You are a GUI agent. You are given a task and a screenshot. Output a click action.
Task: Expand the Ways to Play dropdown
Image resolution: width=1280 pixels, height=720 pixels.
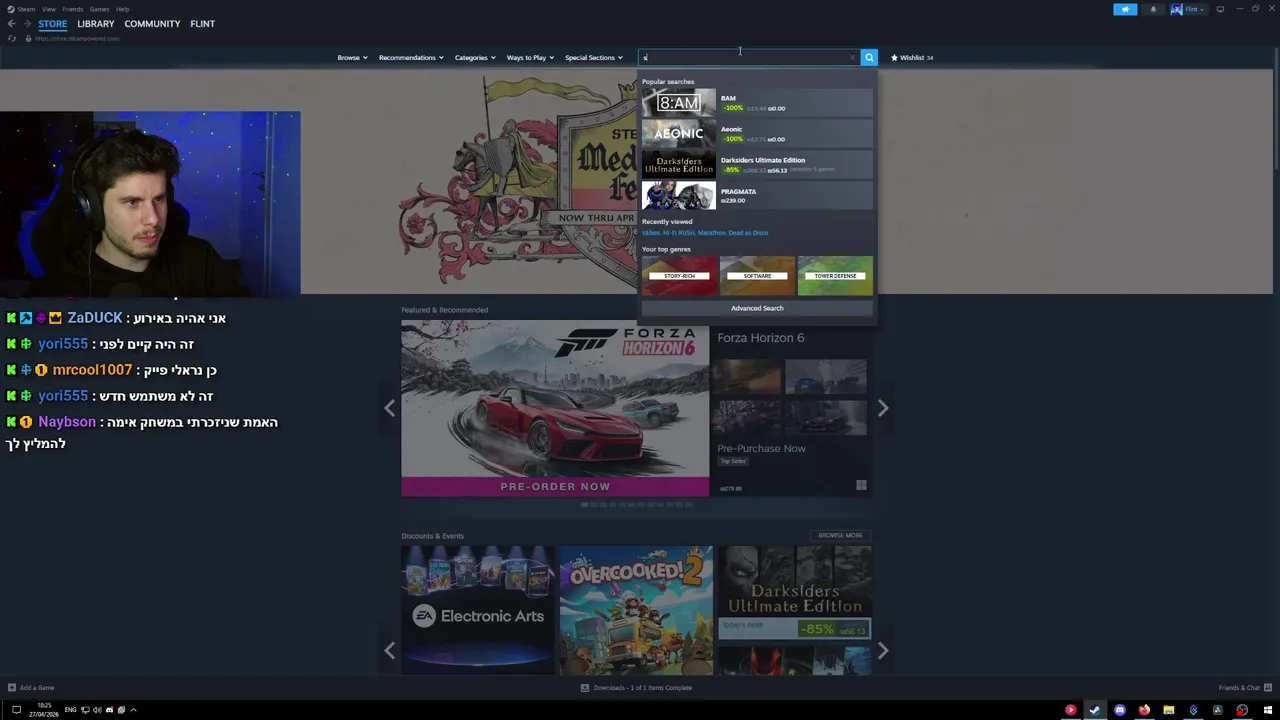click(x=530, y=57)
